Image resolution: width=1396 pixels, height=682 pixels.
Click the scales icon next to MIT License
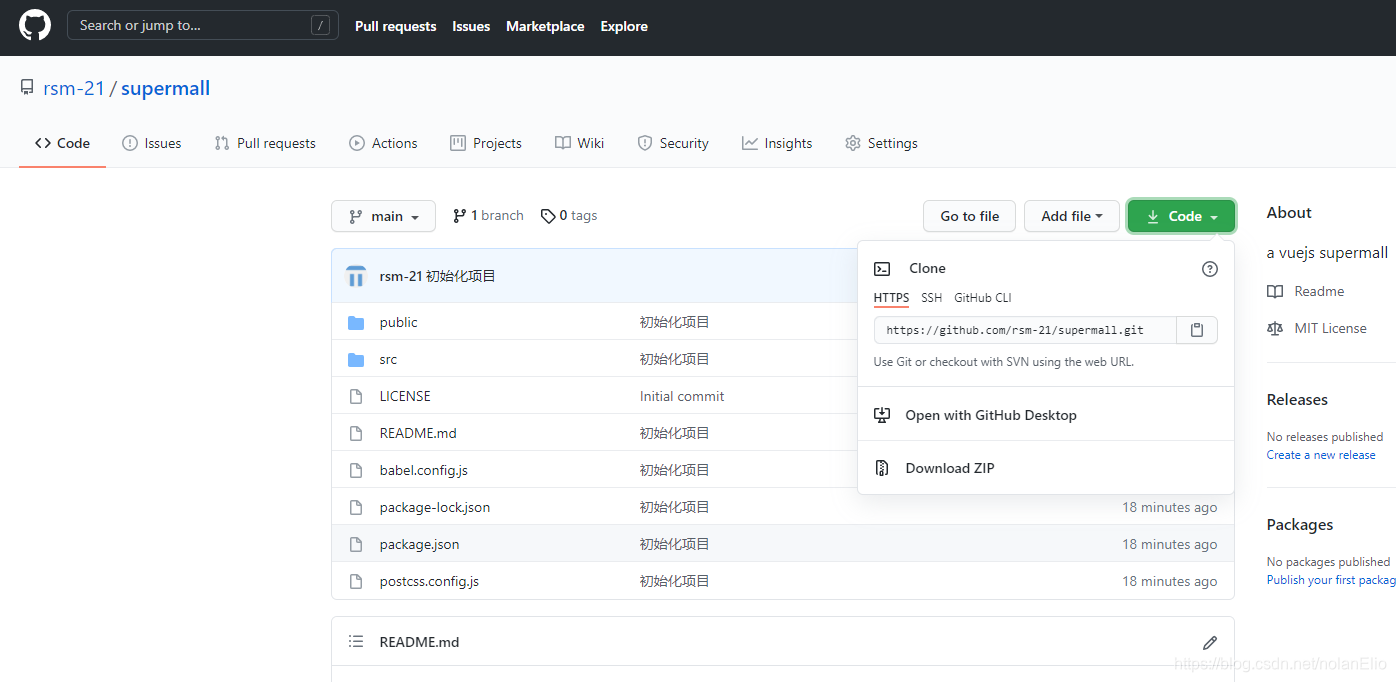[x=1275, y=328]
